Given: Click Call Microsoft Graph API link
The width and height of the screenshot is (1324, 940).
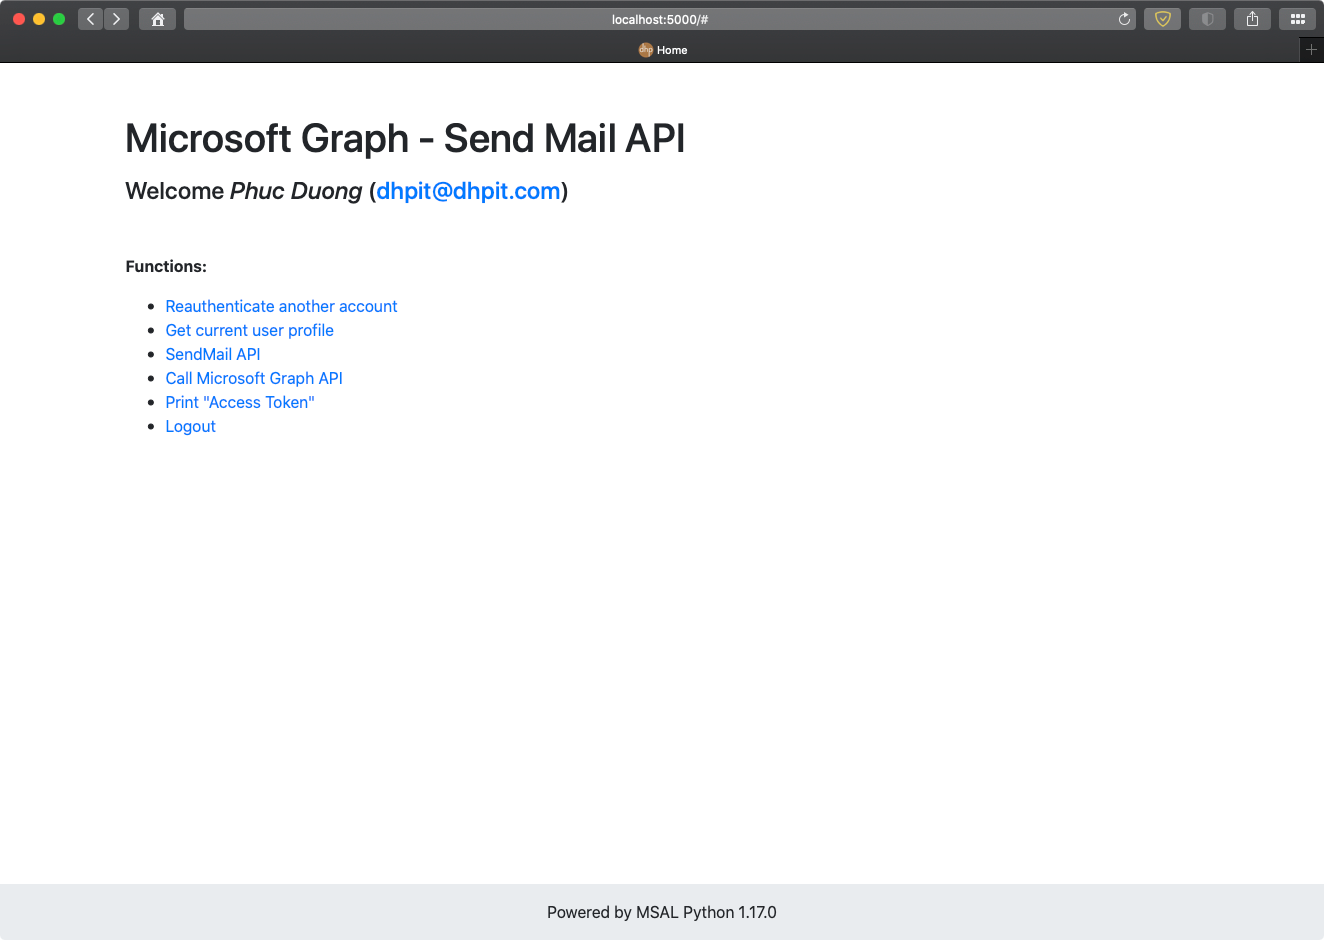Looking at the screenshot, I should tap(254, 378).
